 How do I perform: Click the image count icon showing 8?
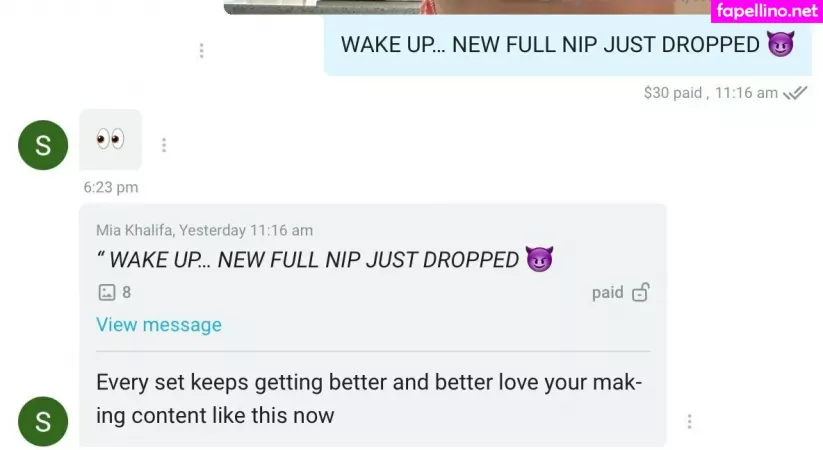click(x=107, y=292)
